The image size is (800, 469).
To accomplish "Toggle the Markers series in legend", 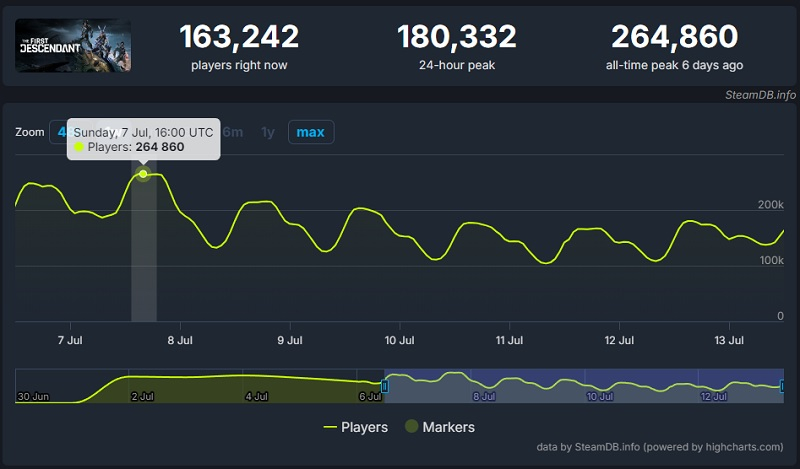I will pyautogui.click(x=440, y=427).
